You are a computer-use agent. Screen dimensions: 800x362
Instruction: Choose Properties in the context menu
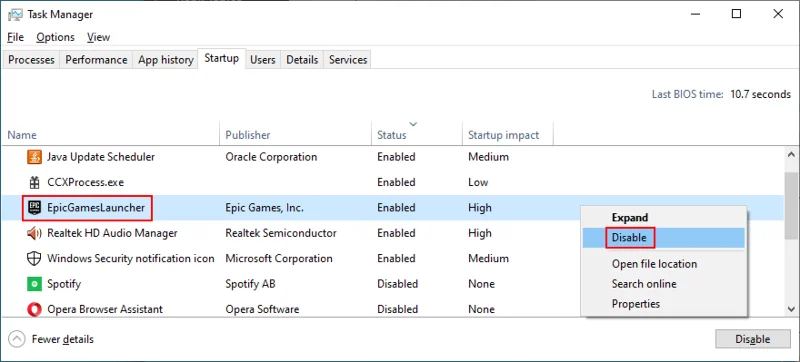coord(663,304)
